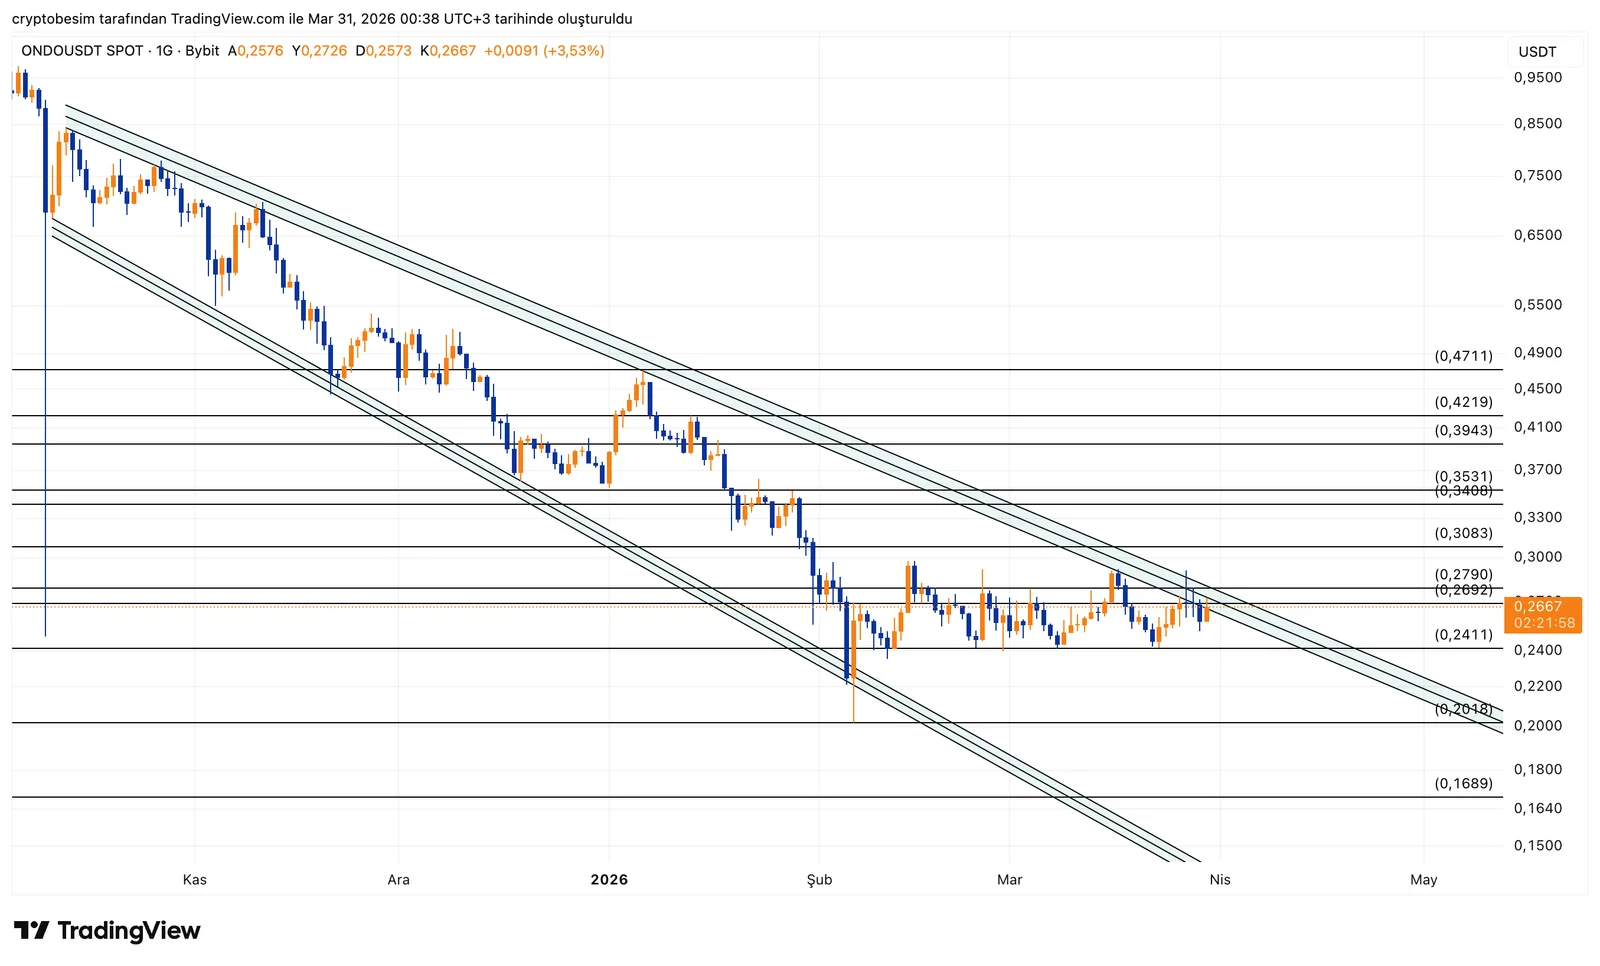Click the 02:21:58 candle countdown timer
The width and height of the screenshot is (1600, 966).
click(1543, 623)
